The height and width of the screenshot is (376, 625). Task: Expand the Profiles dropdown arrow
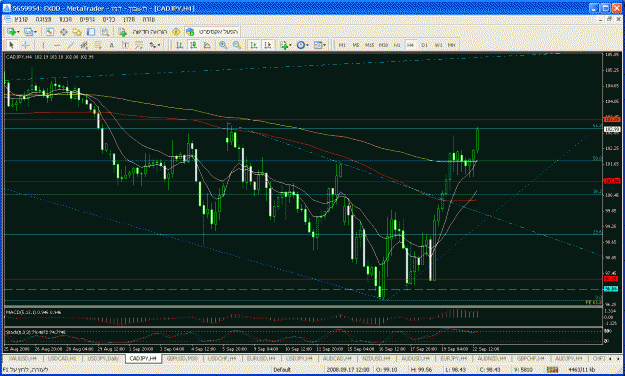pos(35,32)
